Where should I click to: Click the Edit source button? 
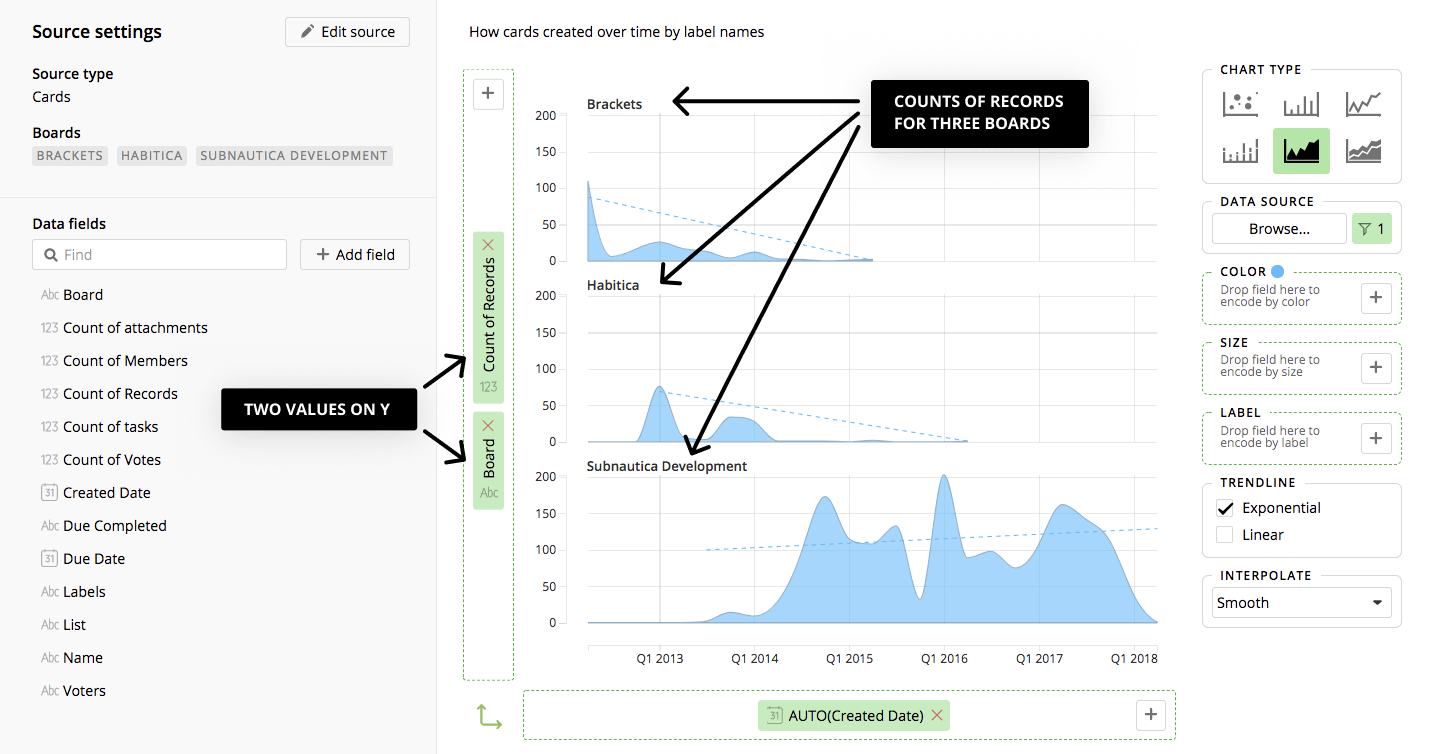pyautogui.click(x=347, y=32)
